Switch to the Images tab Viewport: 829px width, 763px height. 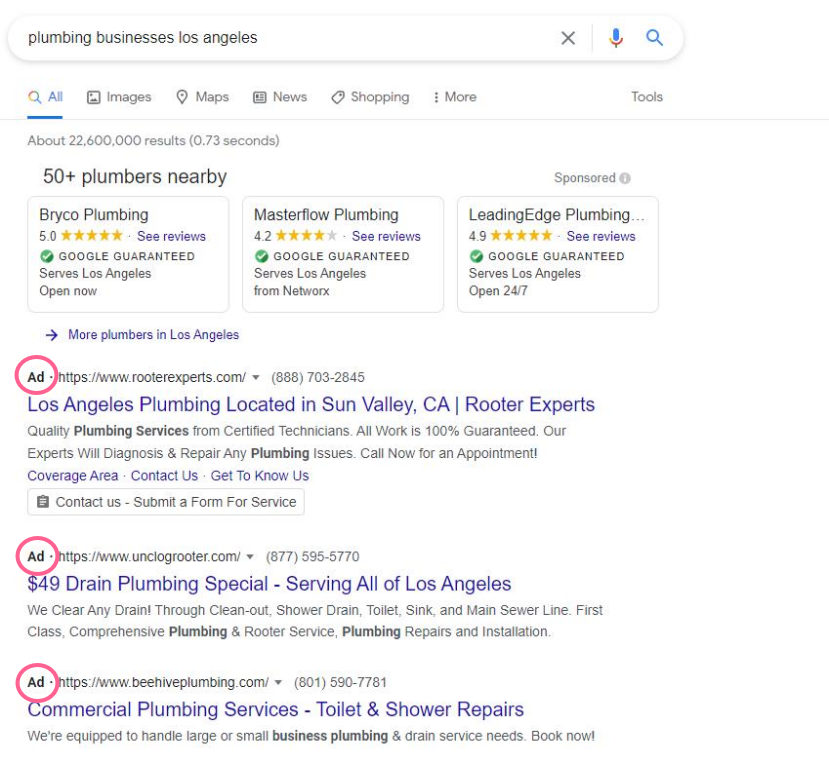(119, 97)
